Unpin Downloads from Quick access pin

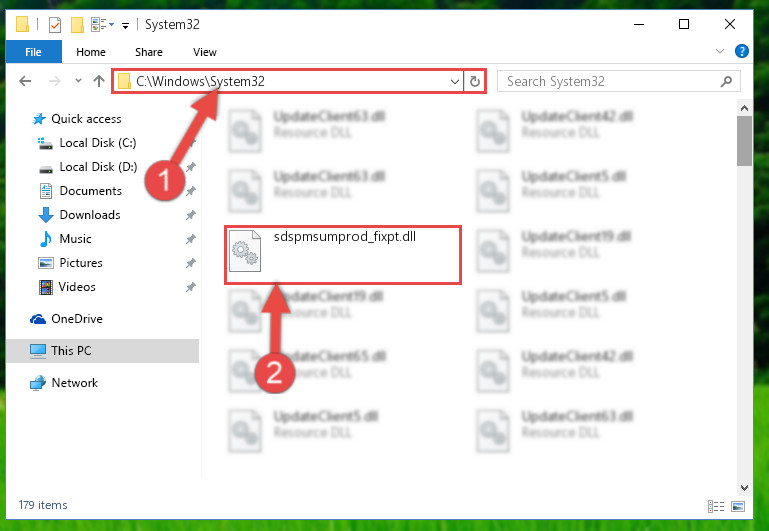[191, 215]
